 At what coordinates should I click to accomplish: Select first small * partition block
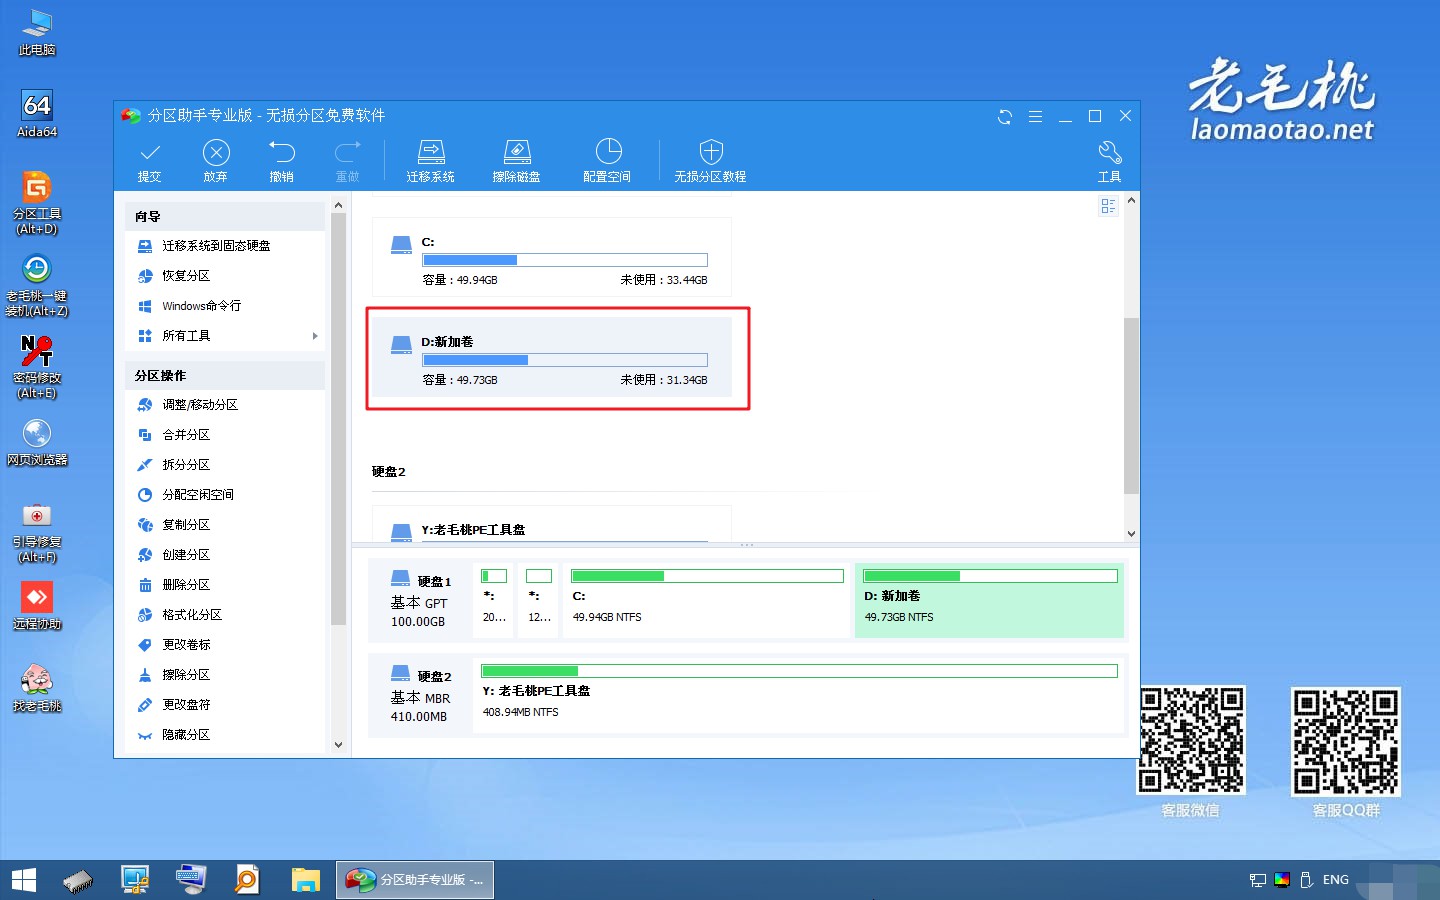pos(495,600)
